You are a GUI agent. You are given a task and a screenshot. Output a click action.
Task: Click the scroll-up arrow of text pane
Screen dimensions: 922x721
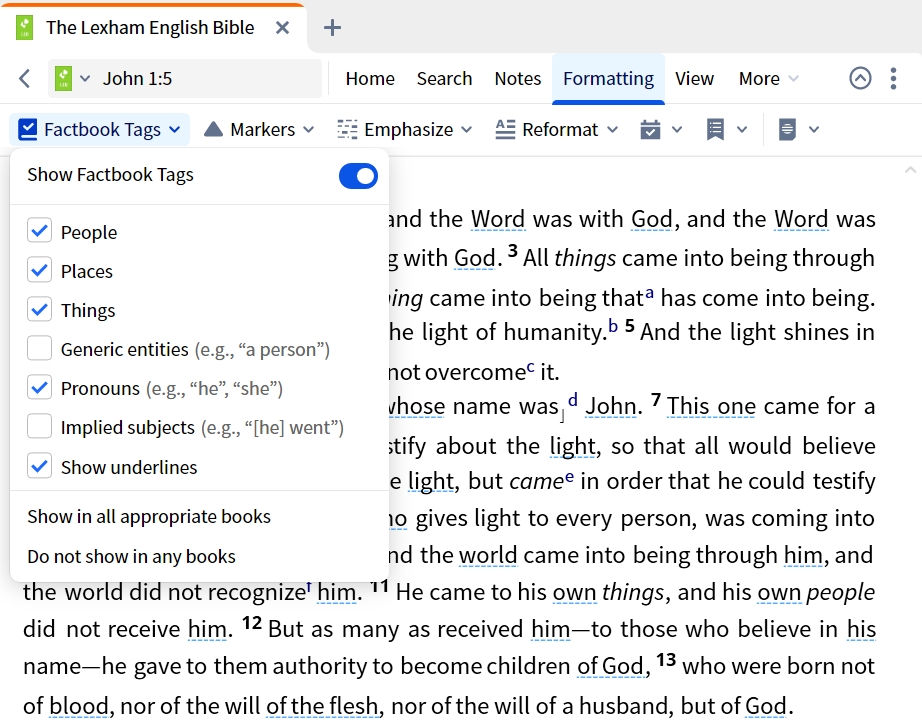coord(910,170)
